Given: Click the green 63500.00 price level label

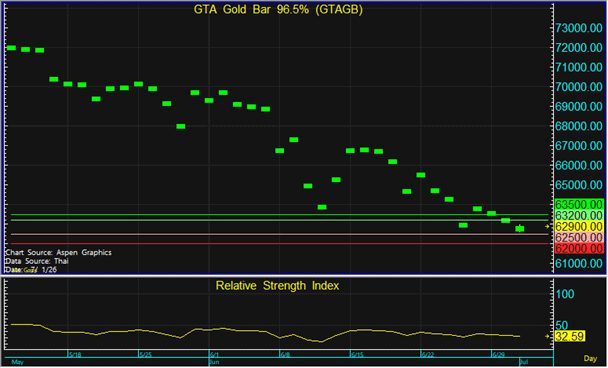Looking at the screenshot, I should pyautogui.click(x=579, y=204).
